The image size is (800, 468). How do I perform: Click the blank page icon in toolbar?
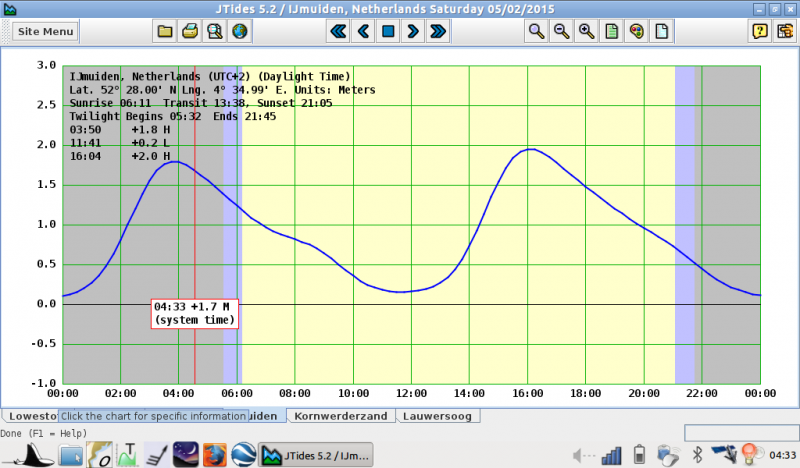point(660,31)
